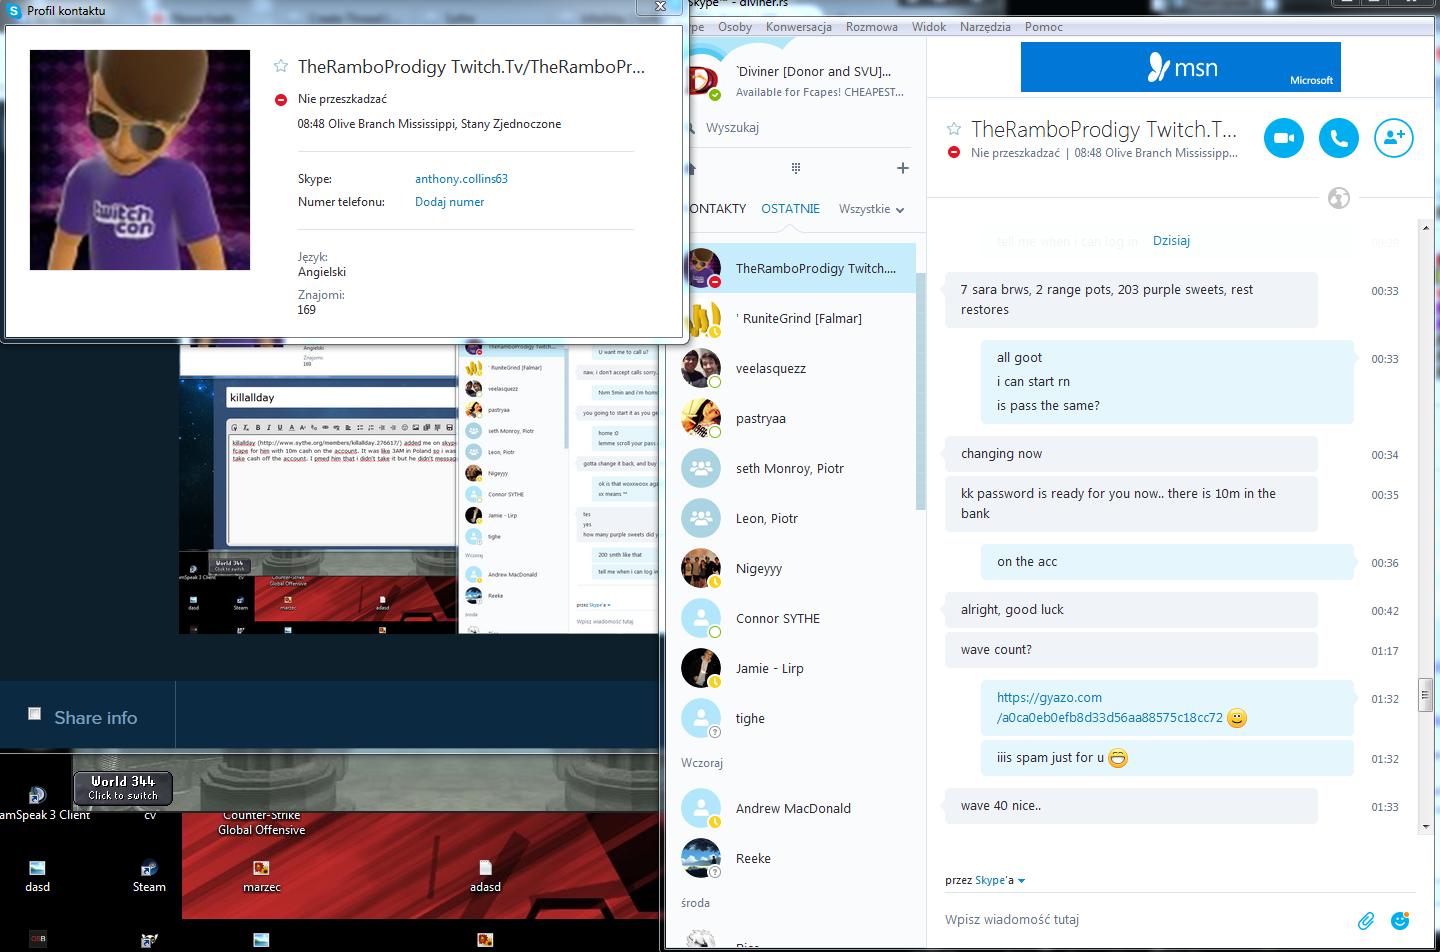Start a video call with TheRamboProdigy
The image size is (1440, 952).
click(1284, 138)
